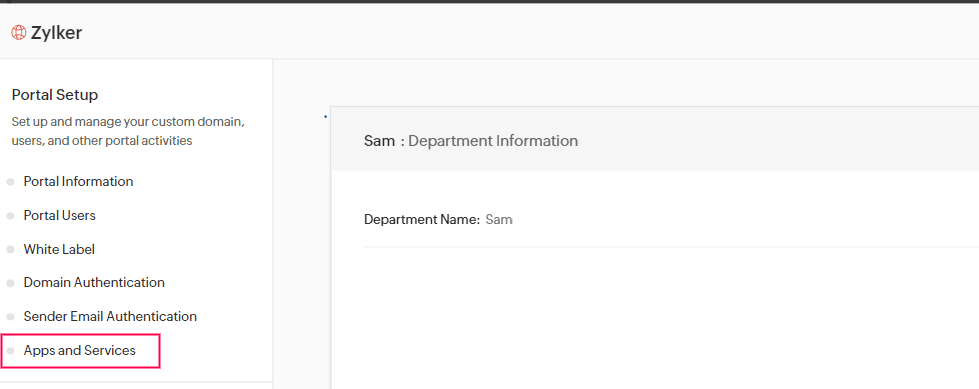Click the bullet dot beside Sender Email Authentication
This screenshot has width=979, height=389.
10,317
